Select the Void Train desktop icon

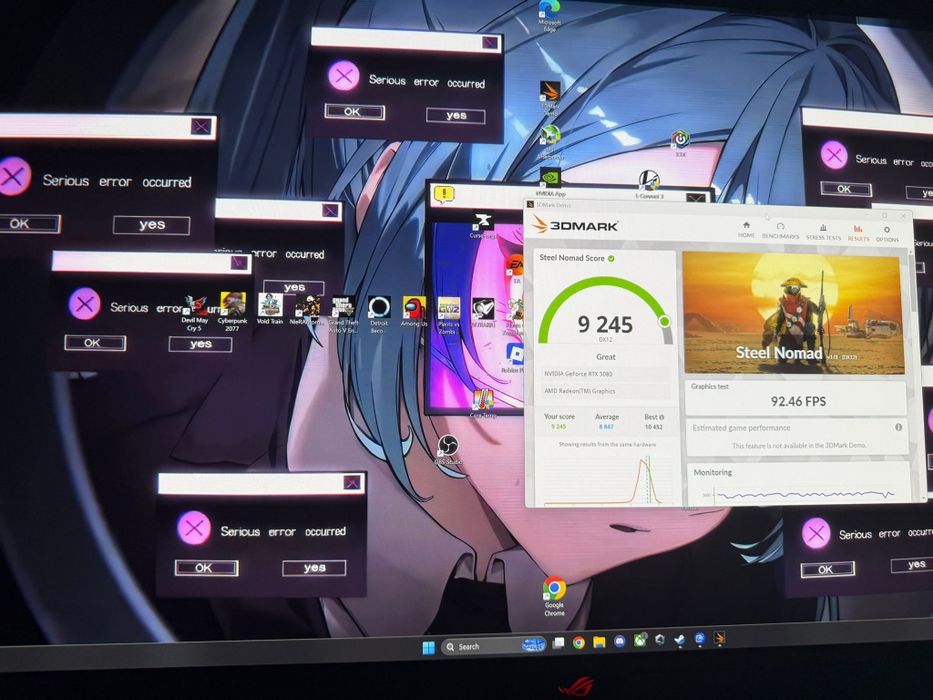click(x=270, y=310)
